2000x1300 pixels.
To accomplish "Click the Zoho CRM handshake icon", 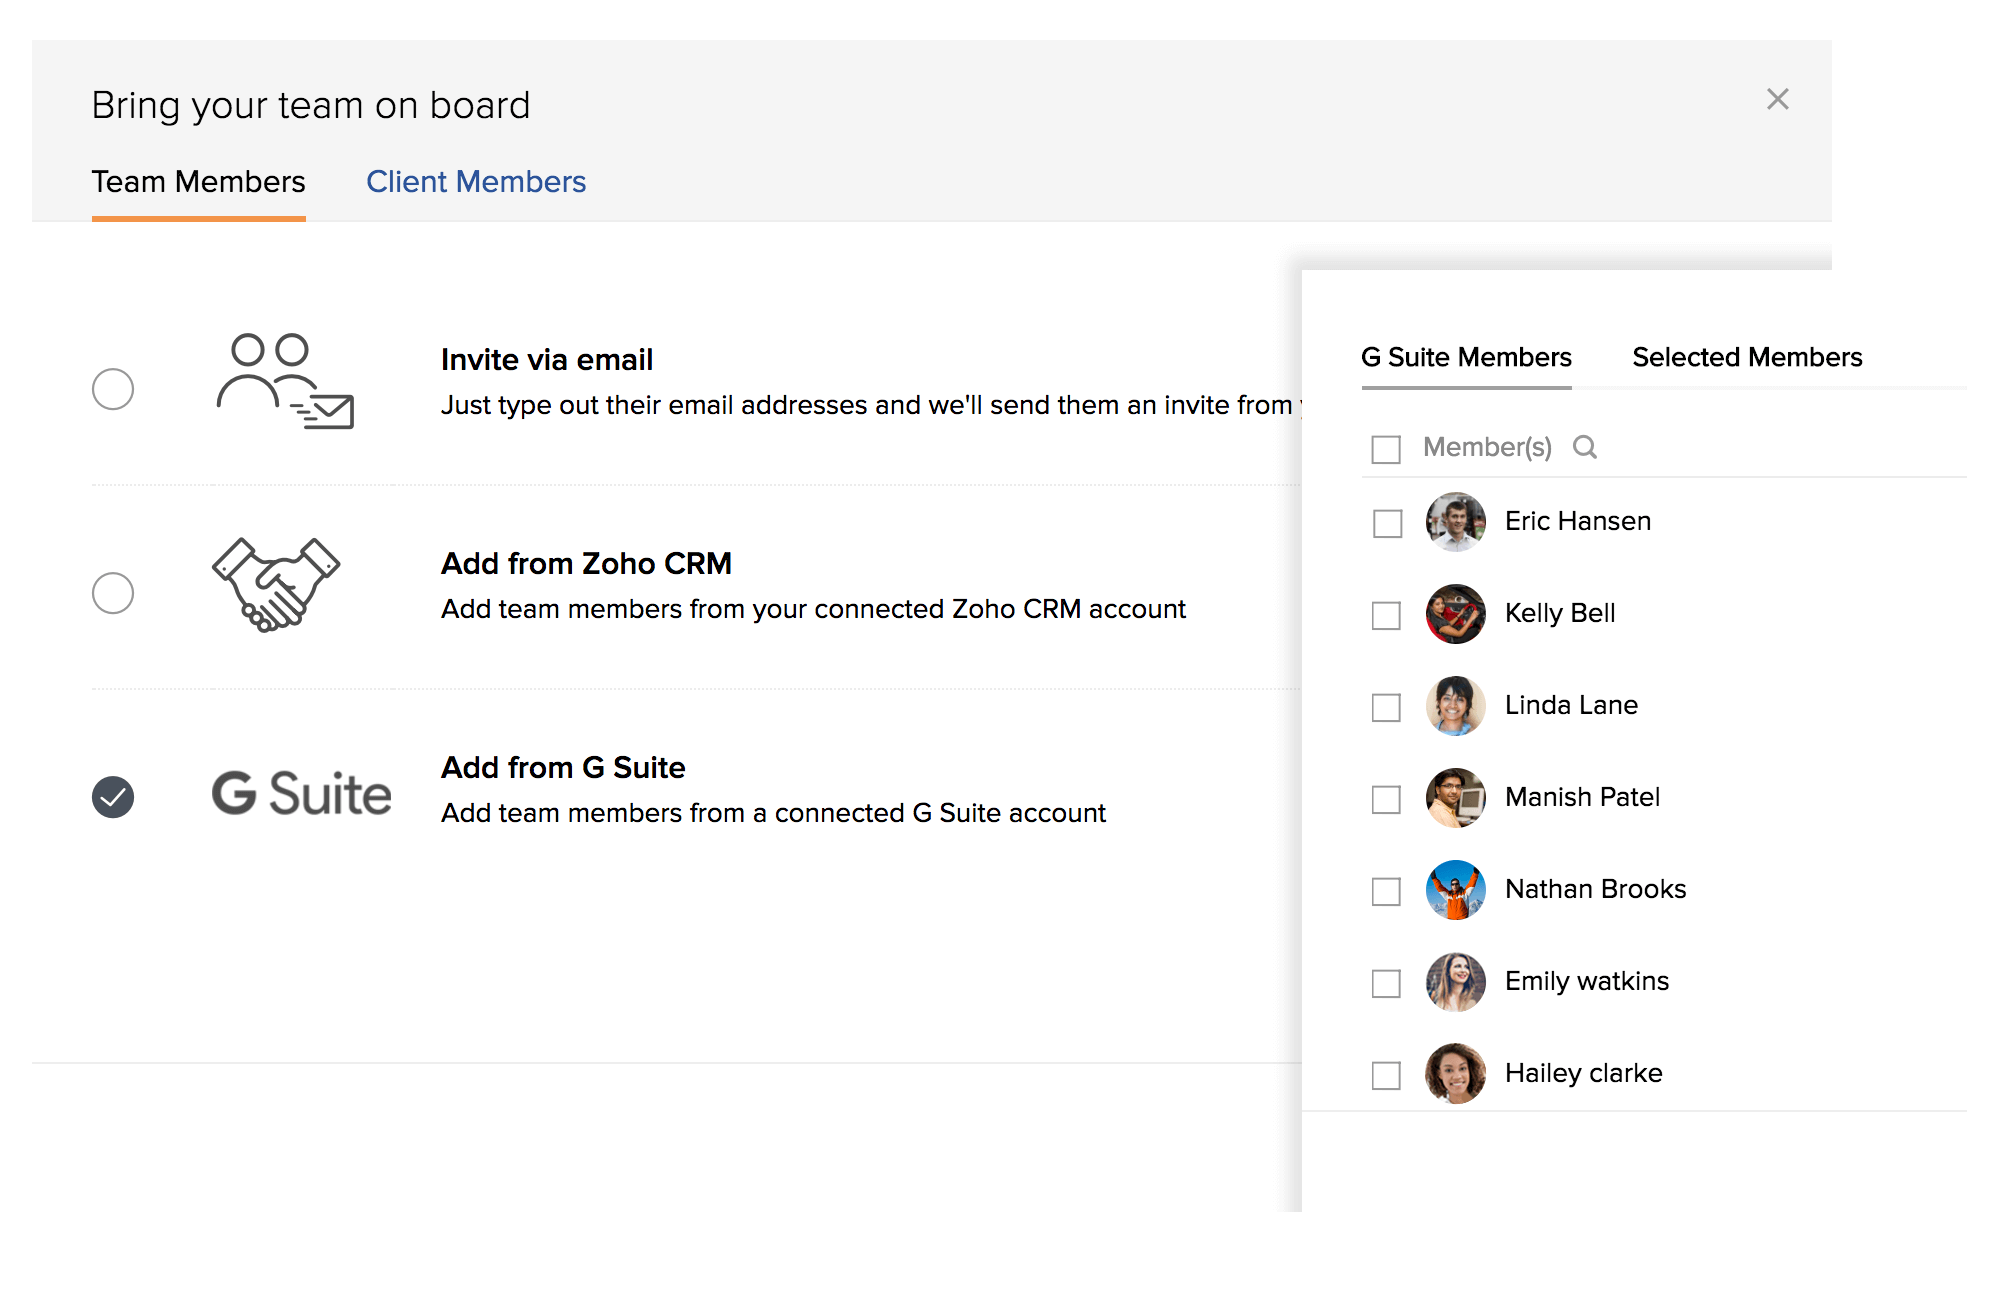I will pyautogui.click(x=276, y=585).
